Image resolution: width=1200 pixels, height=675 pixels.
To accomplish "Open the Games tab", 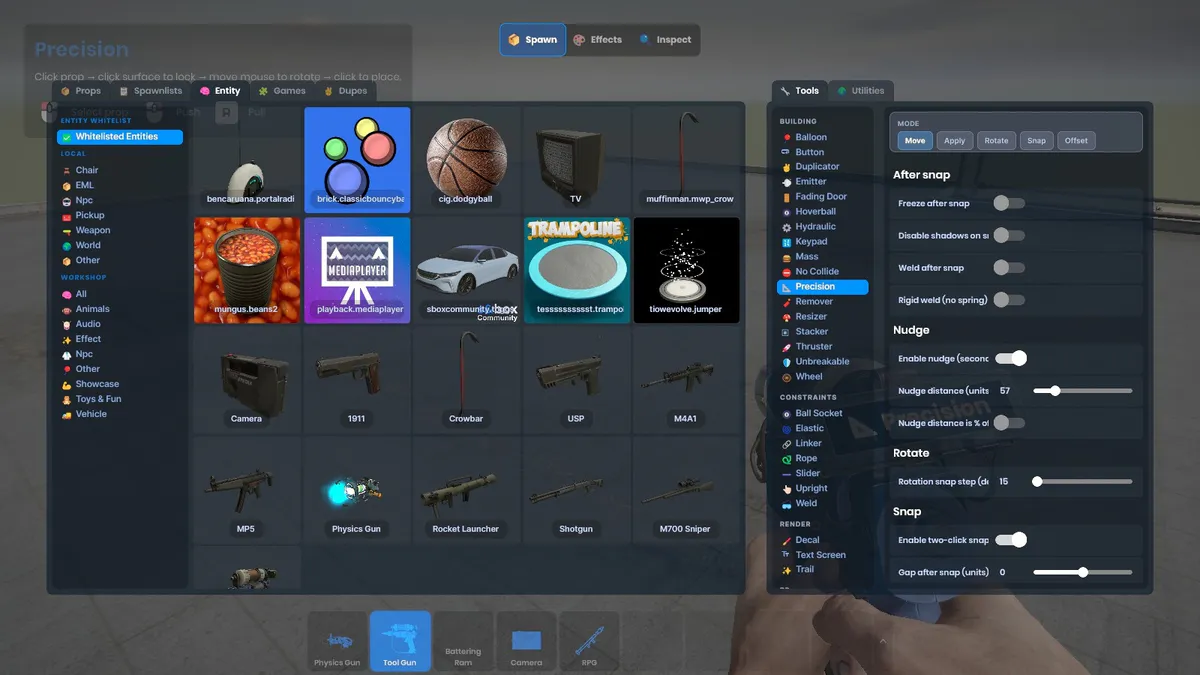I will click(282, 91).
